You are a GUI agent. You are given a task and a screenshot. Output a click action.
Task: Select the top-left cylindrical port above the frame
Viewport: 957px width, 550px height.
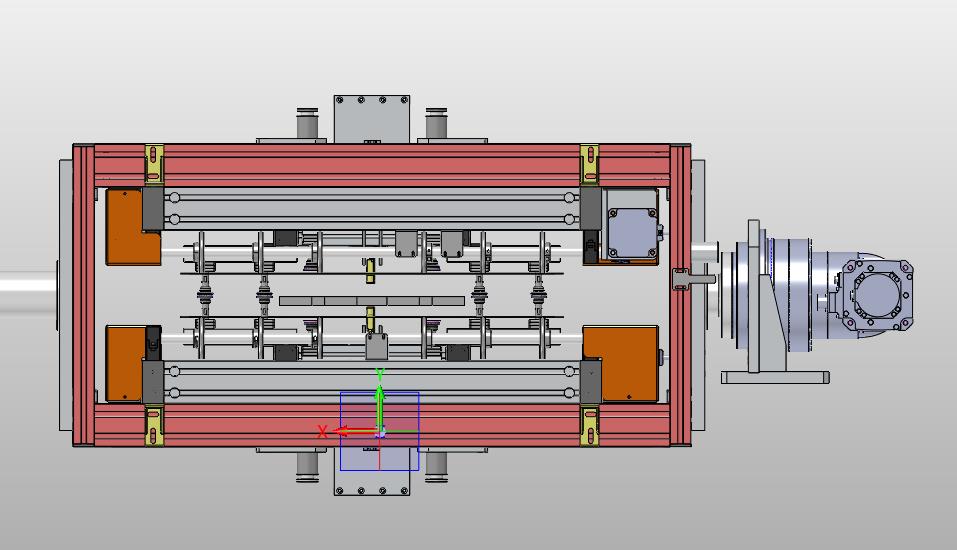[x=308, y=123]
